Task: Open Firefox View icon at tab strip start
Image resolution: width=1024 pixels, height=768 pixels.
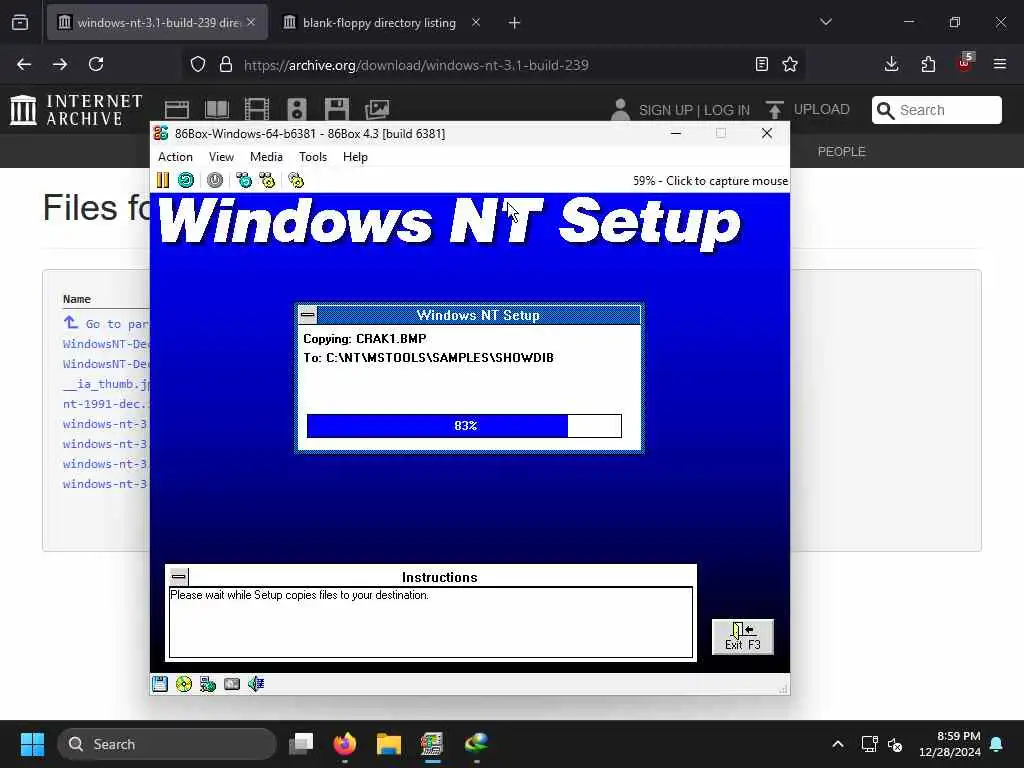Action: (x=20, y=22)
